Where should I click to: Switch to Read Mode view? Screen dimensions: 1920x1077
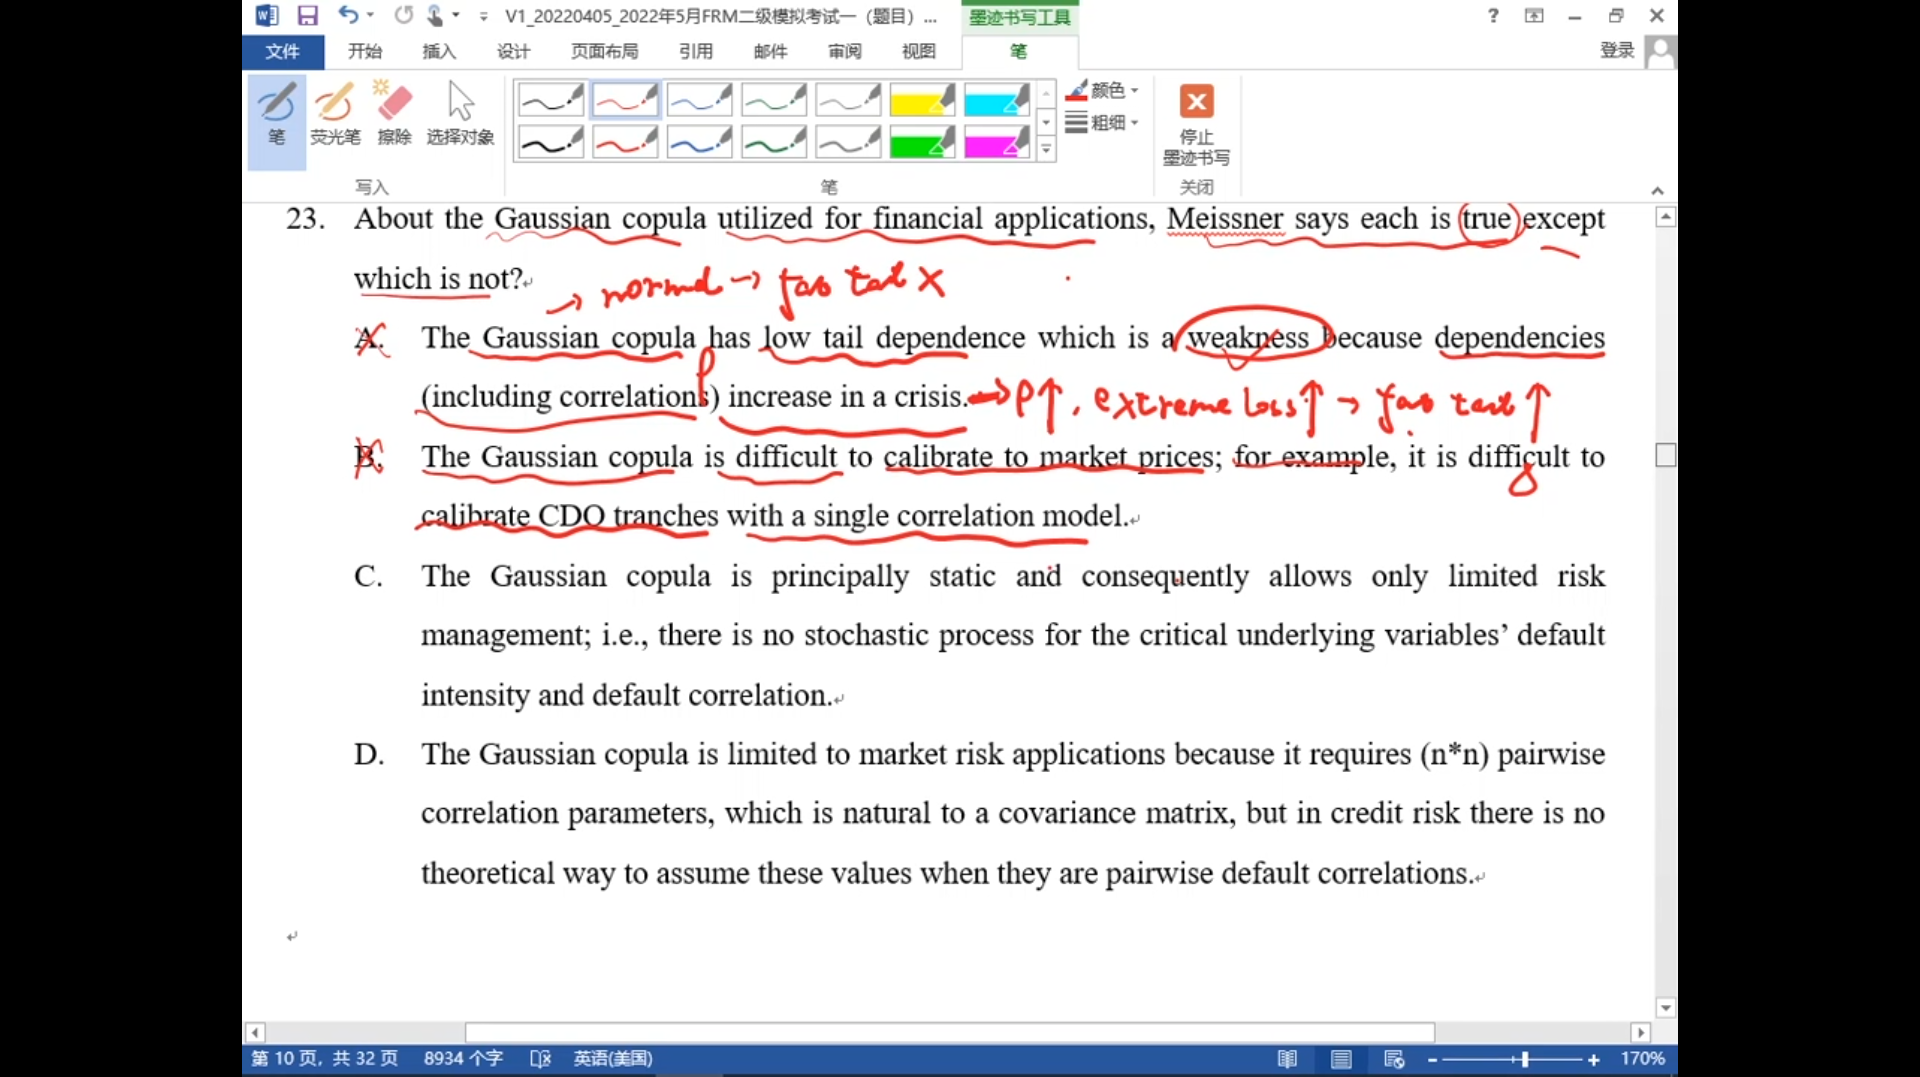[1287, 1059]
